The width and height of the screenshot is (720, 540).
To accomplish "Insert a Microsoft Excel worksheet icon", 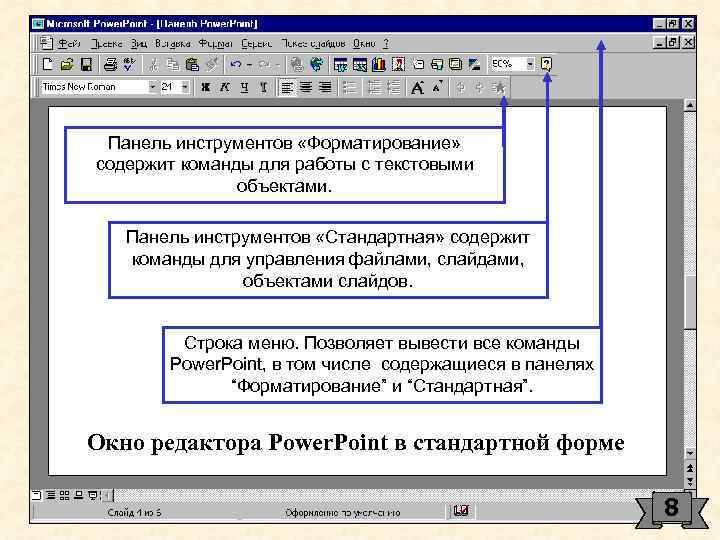I will (360, 64).
